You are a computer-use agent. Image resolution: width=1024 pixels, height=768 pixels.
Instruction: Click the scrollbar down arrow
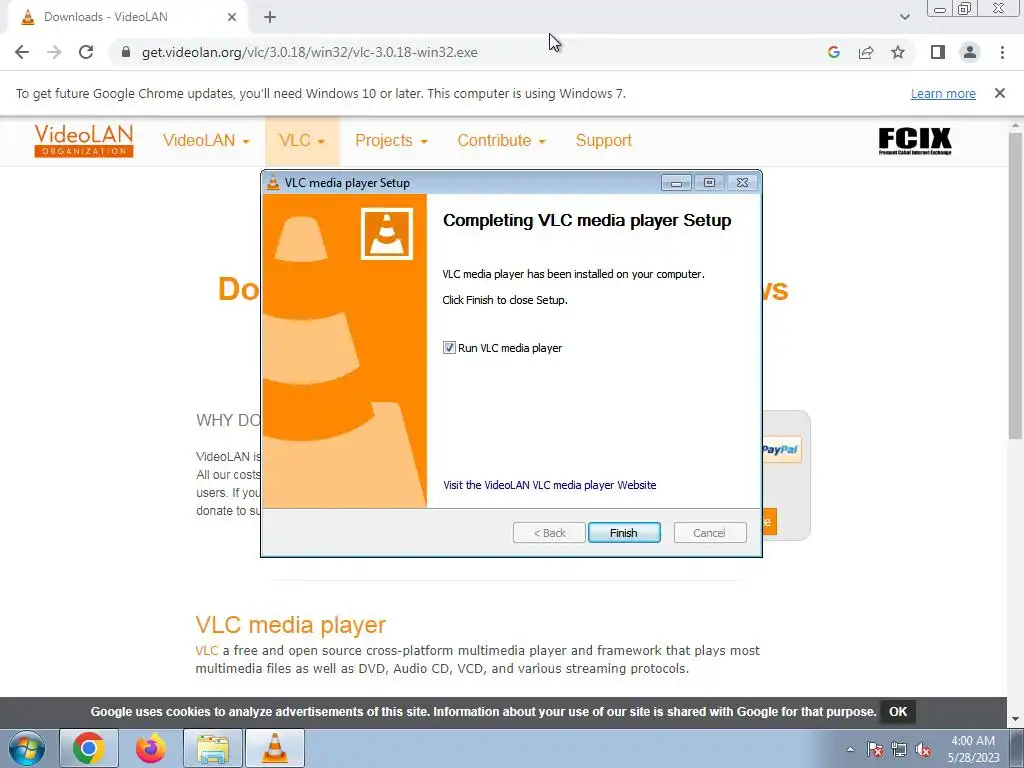point(1015,719)
